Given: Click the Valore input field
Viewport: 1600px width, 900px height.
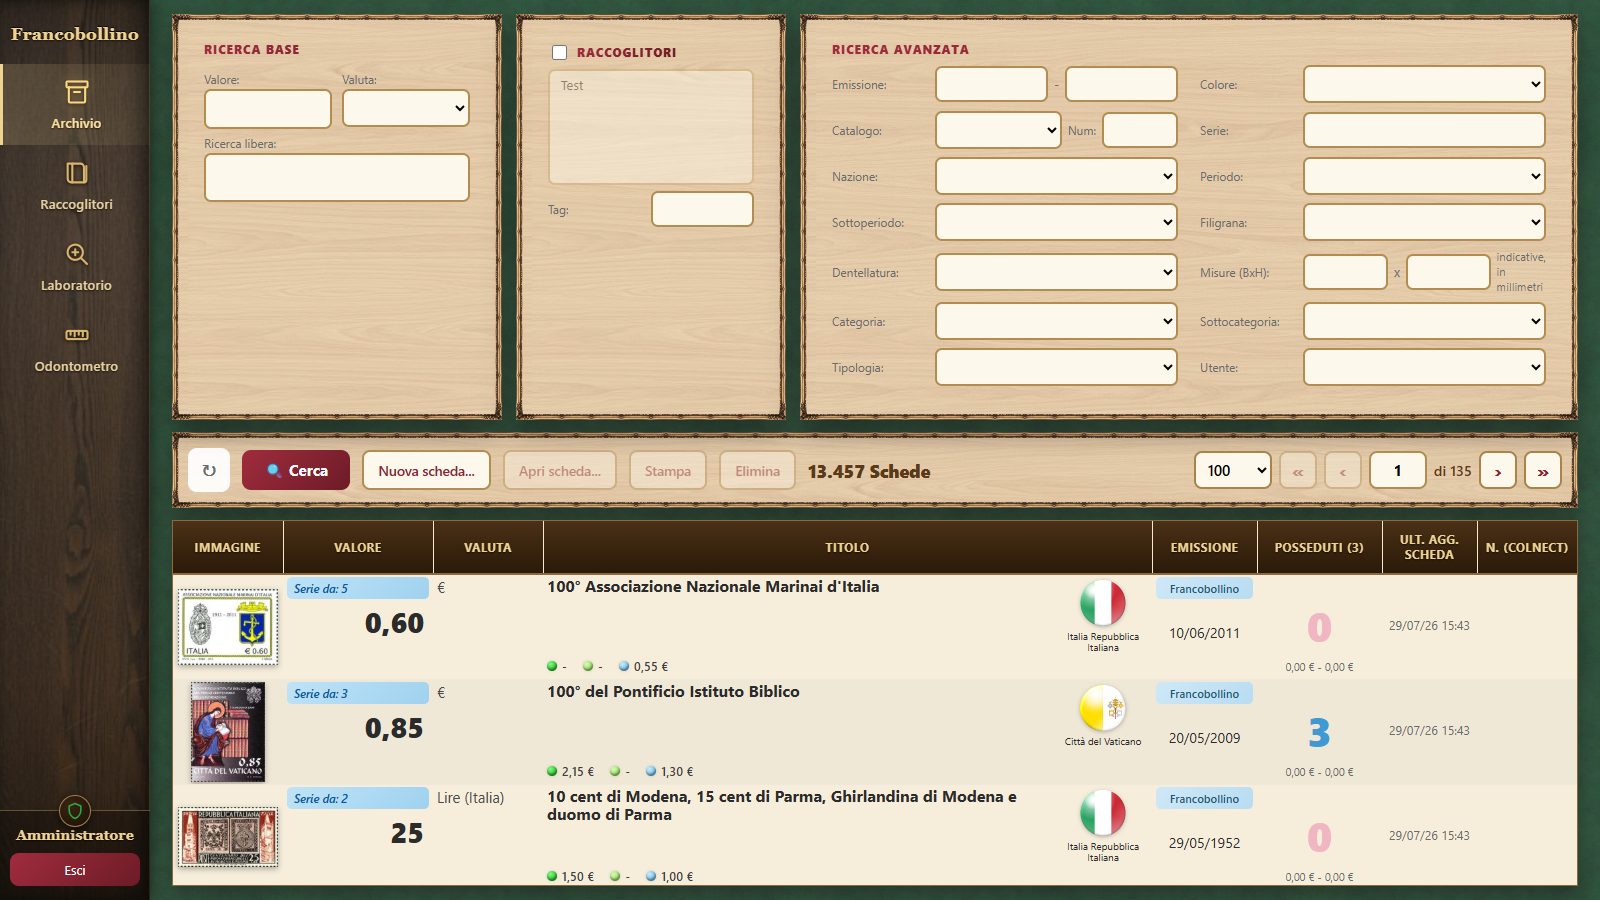Looking at the screenshot, I should (268, 109).
